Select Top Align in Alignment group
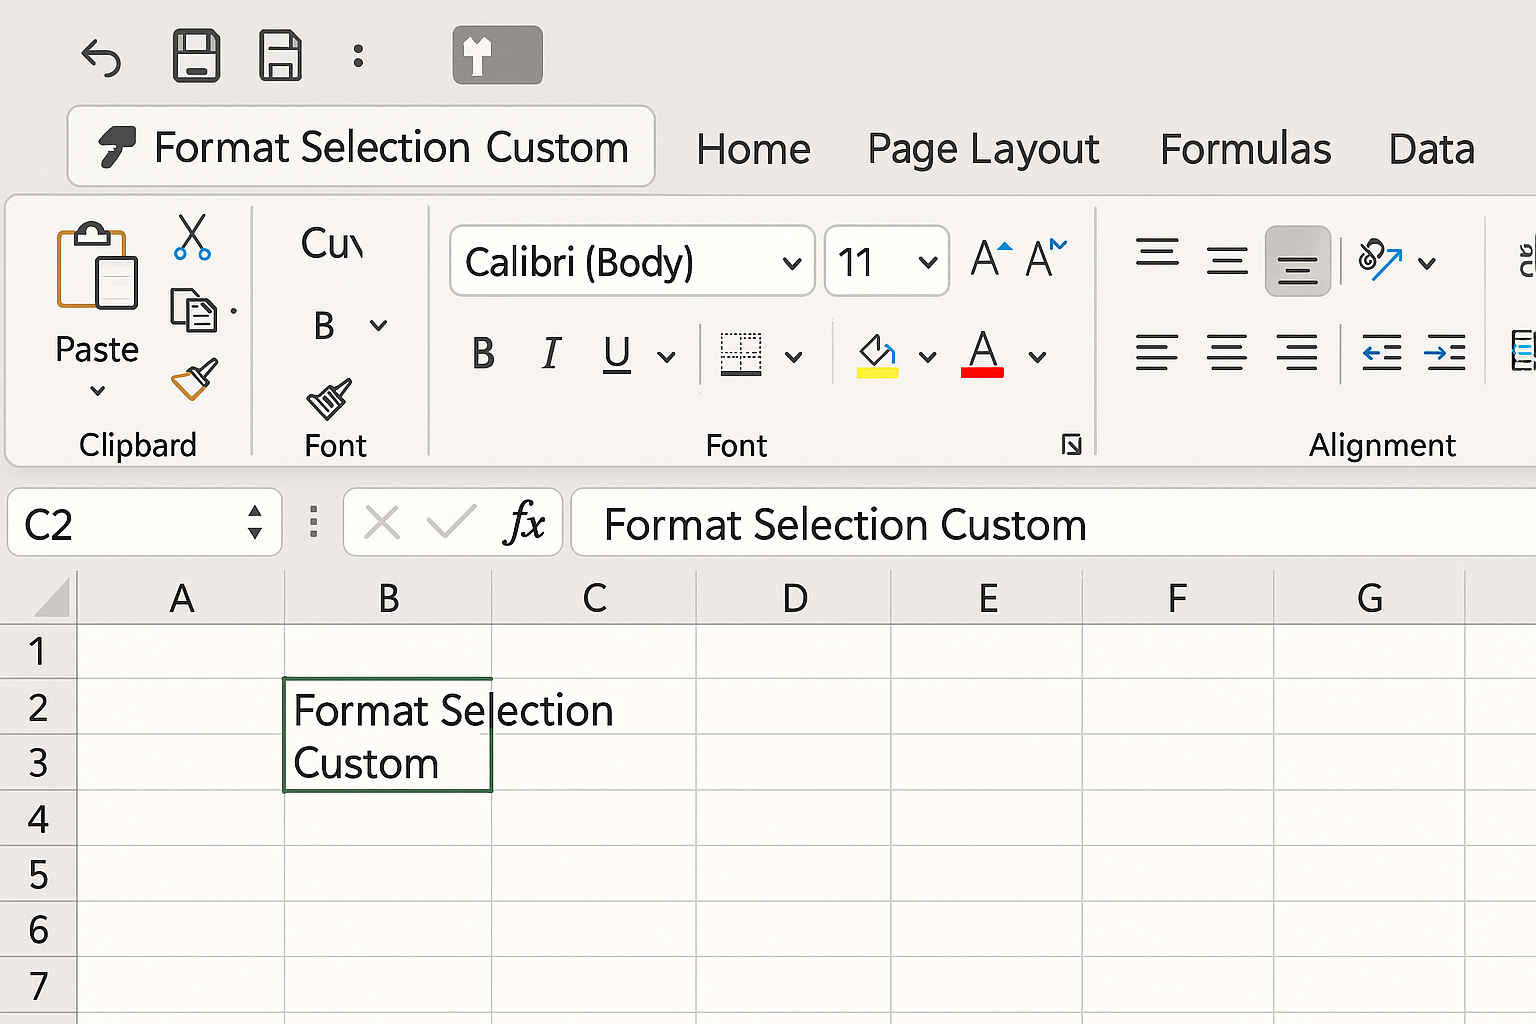 tap(1157, 252)
